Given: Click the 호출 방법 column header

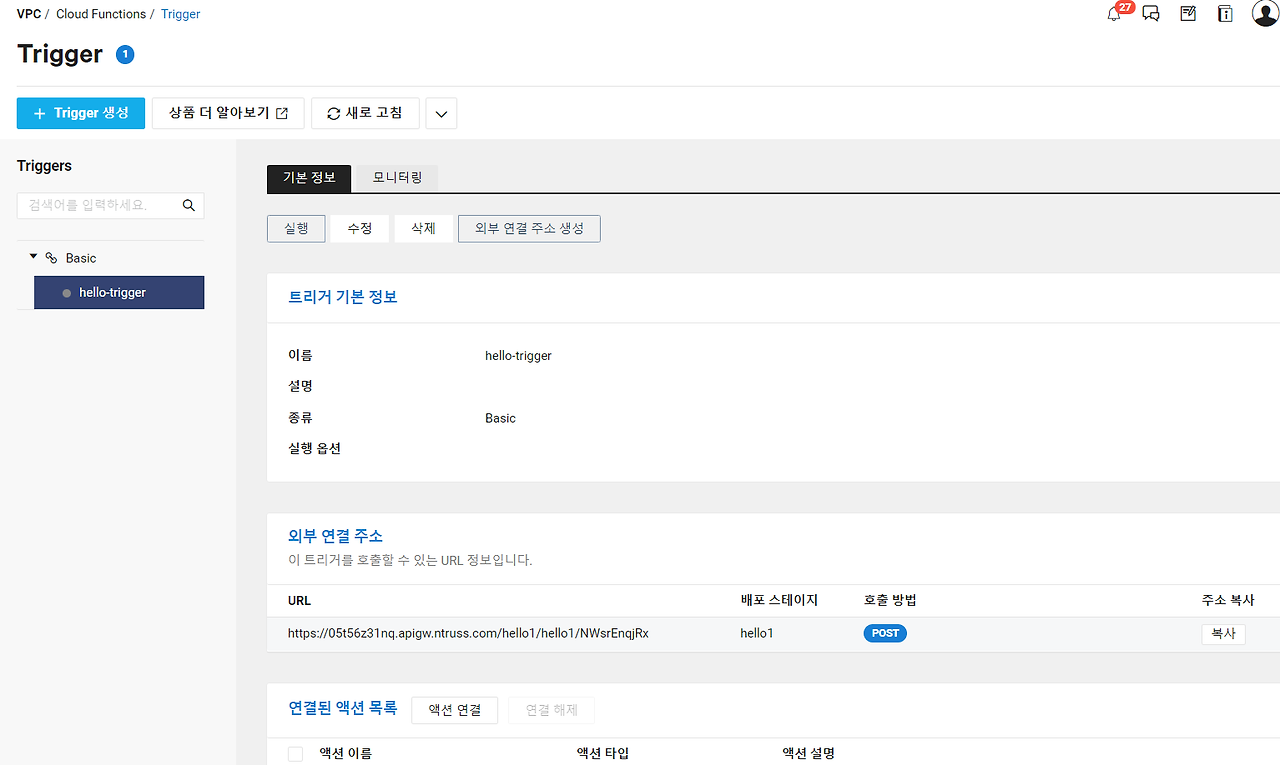Looking at the screenshot, I should (x=890, y=600).
